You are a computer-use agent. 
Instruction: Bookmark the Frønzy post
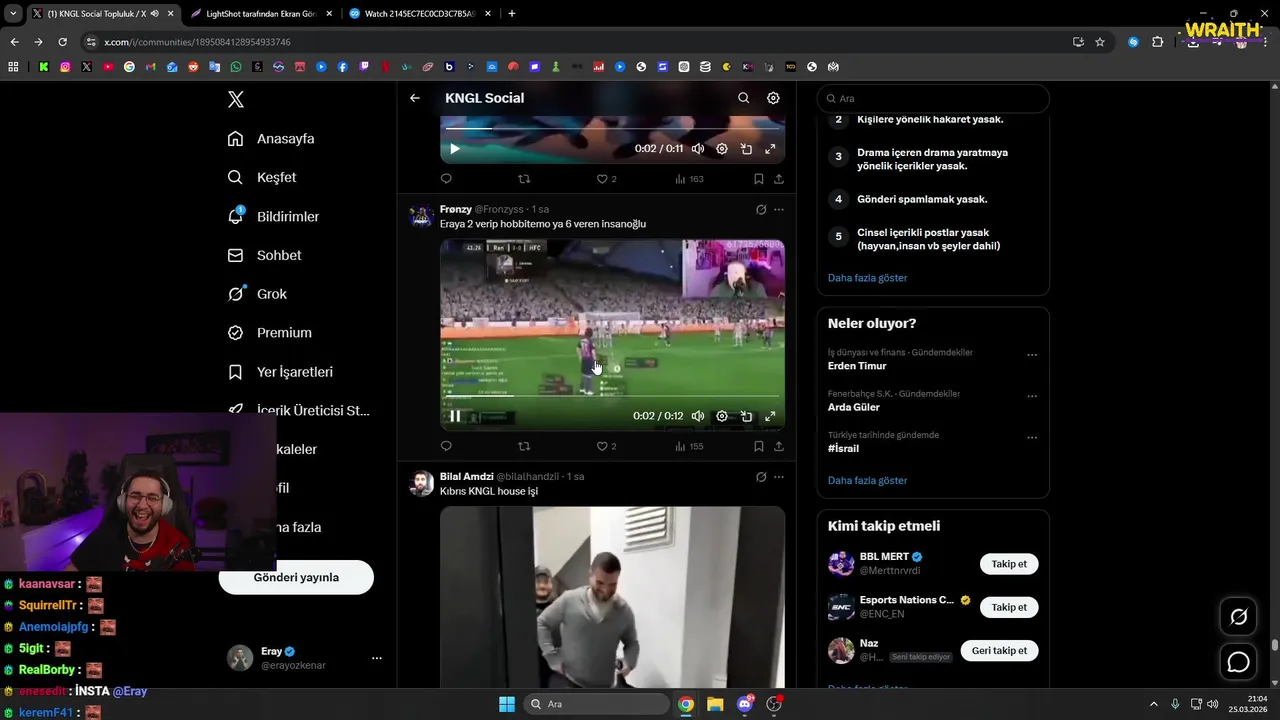(758, 446)
